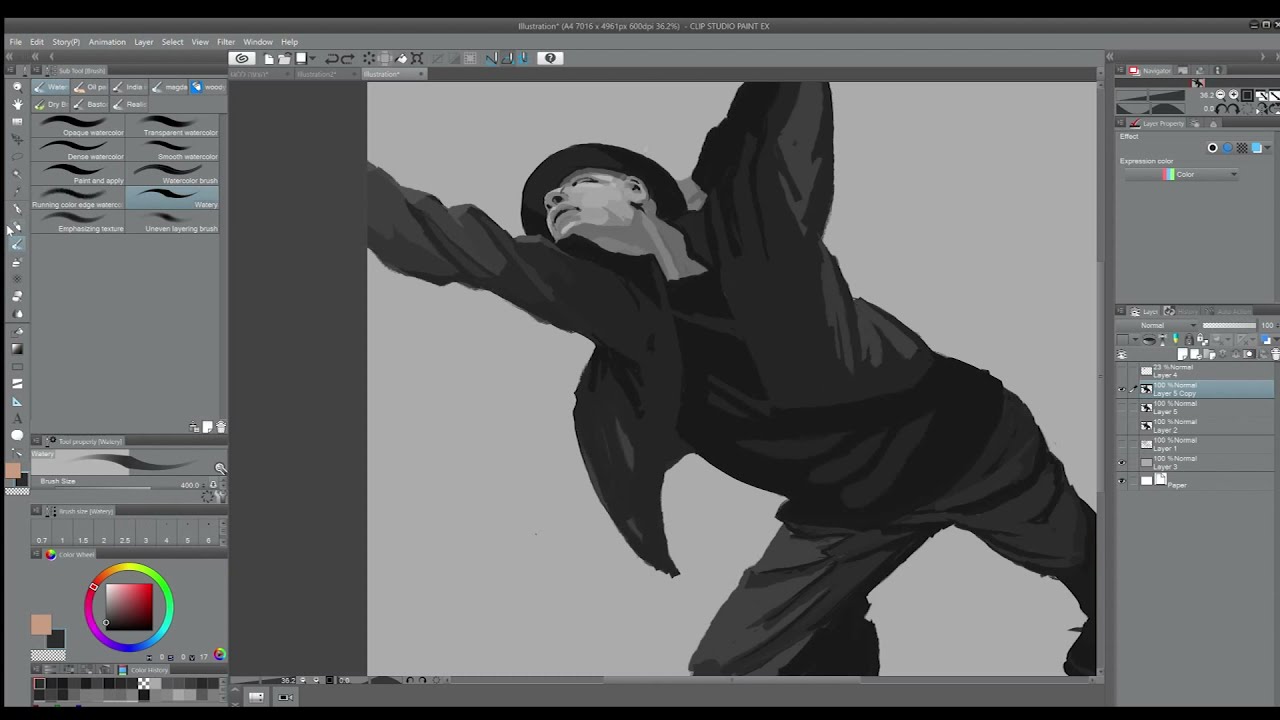Switch to the Navigator tab
Image resolution: width=1280 pixels, height=720 pixels.
click(x=1150, y=71)
